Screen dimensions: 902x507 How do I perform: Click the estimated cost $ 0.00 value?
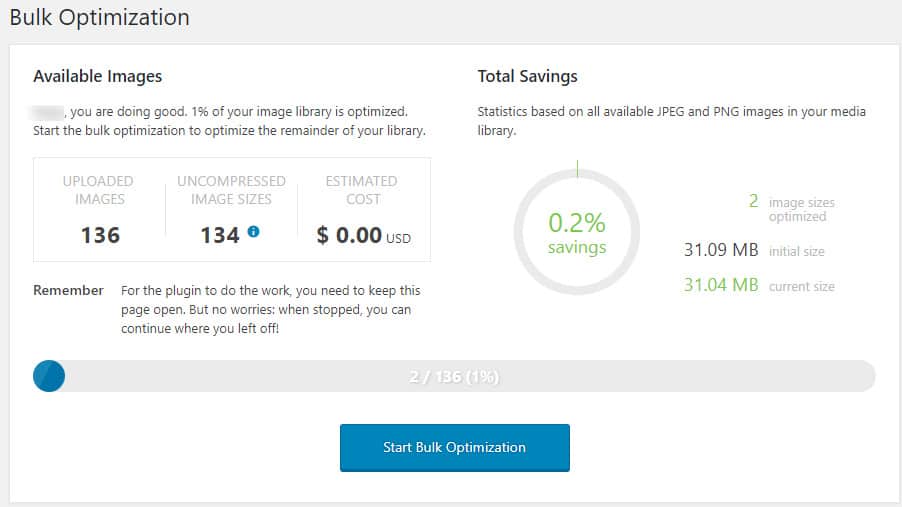(364, 235)
